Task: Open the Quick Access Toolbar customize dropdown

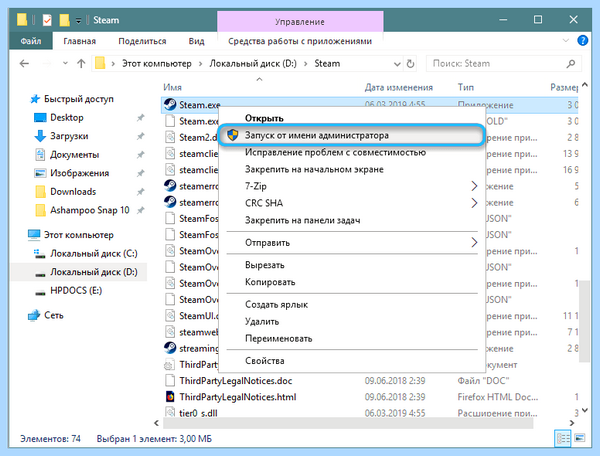Action: 78,21
